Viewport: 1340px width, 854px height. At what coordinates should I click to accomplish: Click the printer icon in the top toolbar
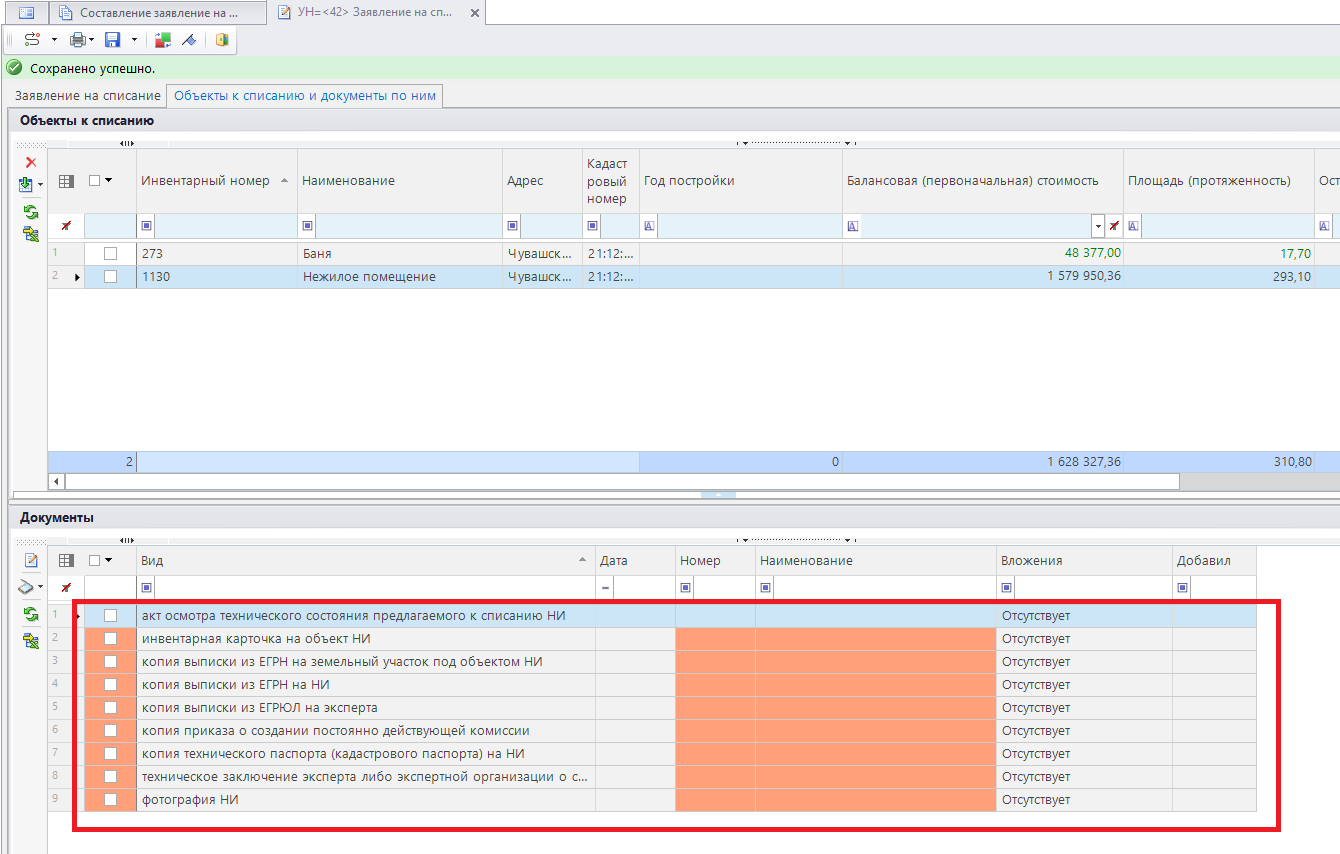78,40
